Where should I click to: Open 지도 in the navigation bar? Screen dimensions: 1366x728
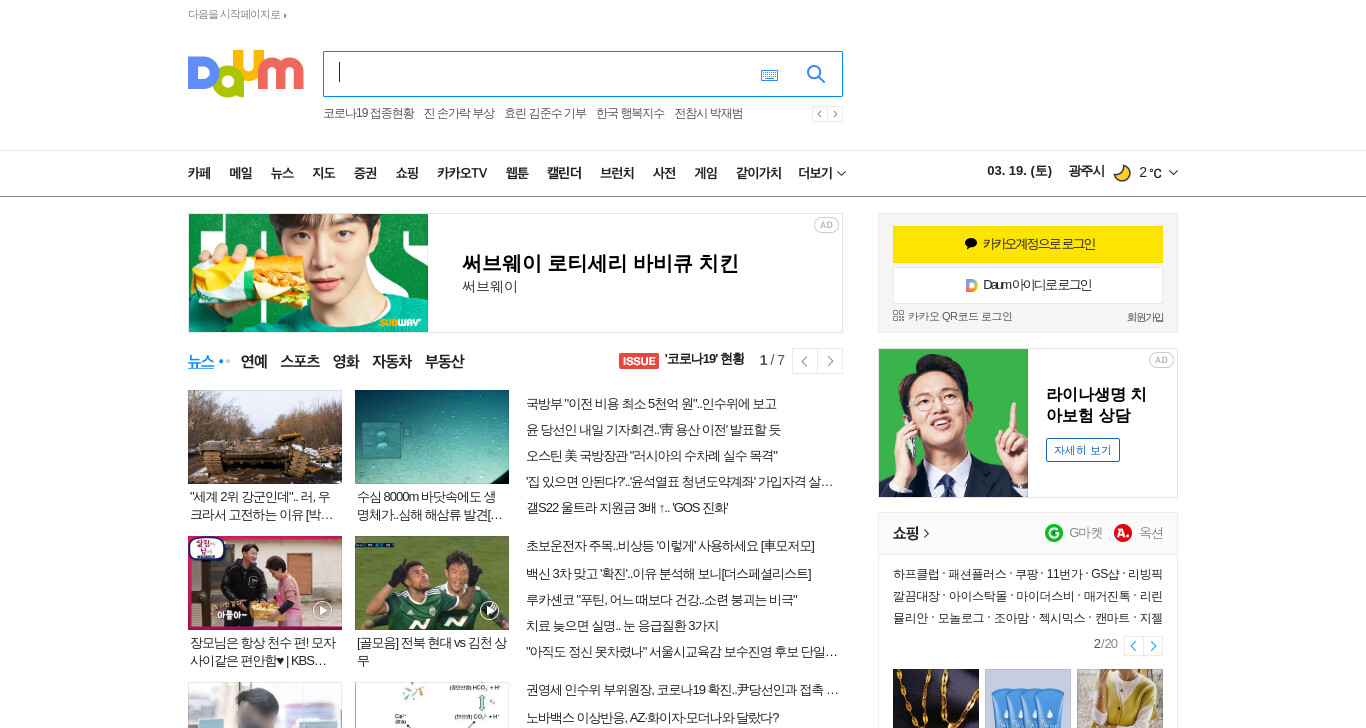[324, 173]
